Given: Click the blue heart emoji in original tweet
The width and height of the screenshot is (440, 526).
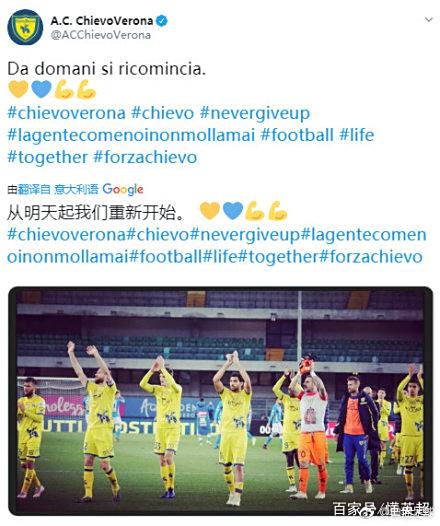Looking at the screenshot, I should tap(41, 89).
